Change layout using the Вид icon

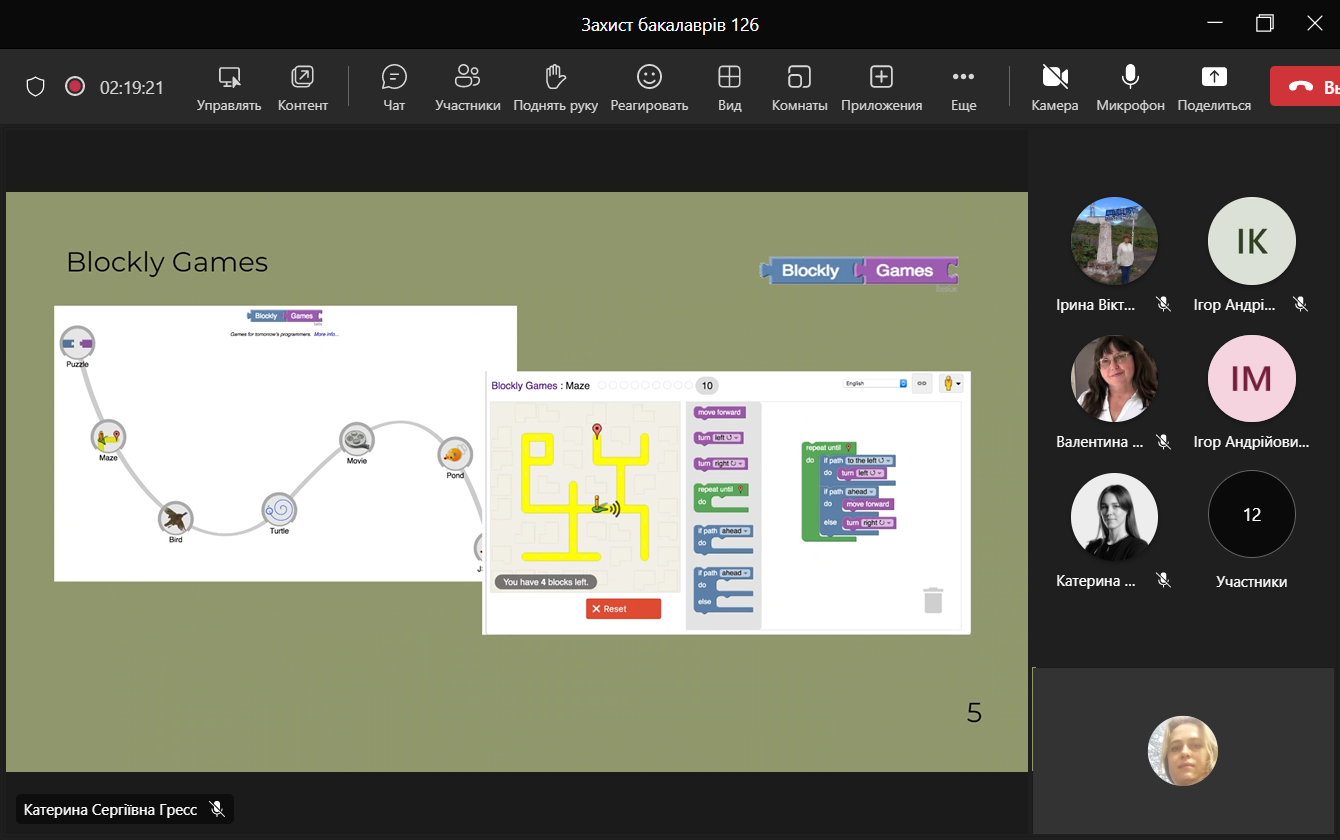[729, 86]
